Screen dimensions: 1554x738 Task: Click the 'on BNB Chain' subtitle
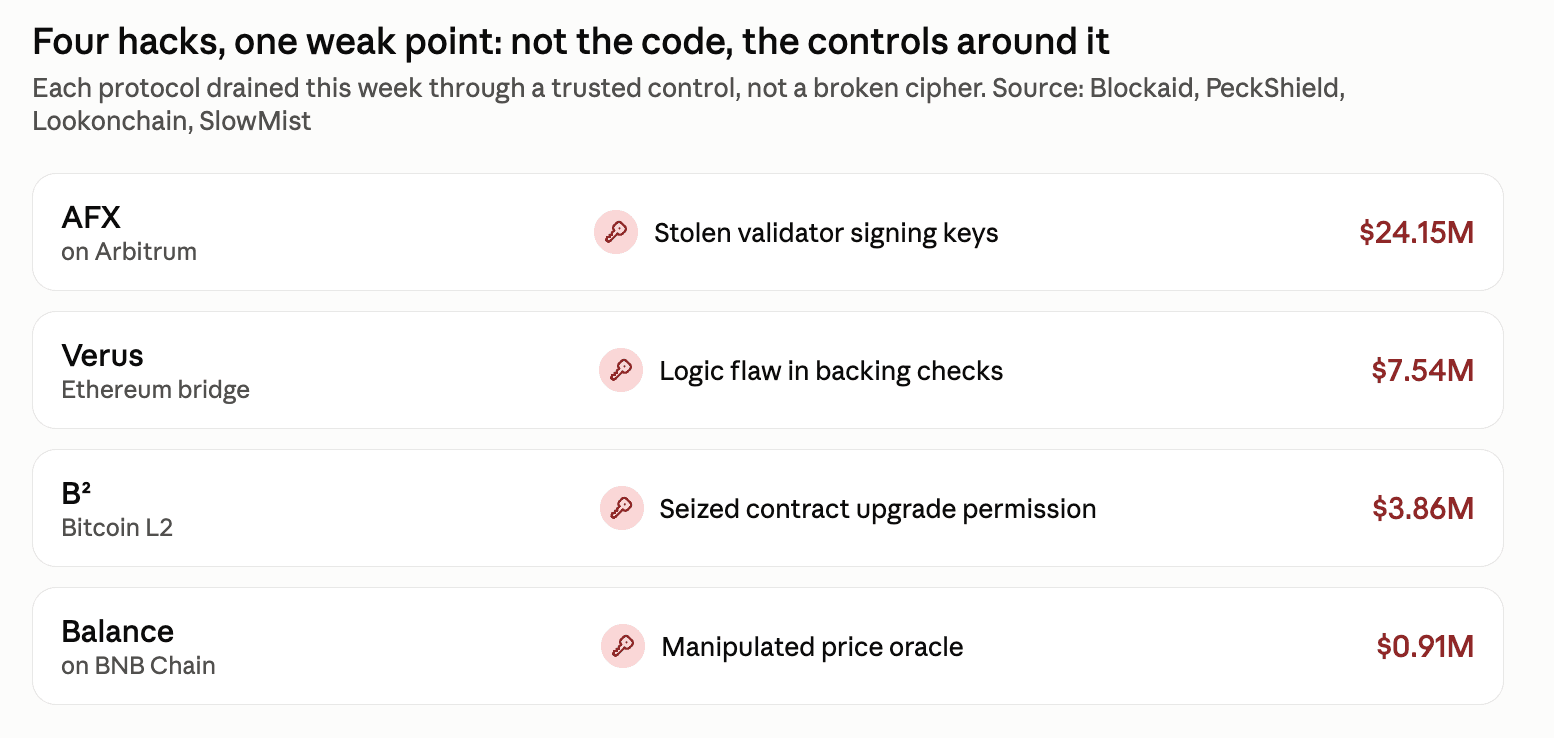click(138, 665)
